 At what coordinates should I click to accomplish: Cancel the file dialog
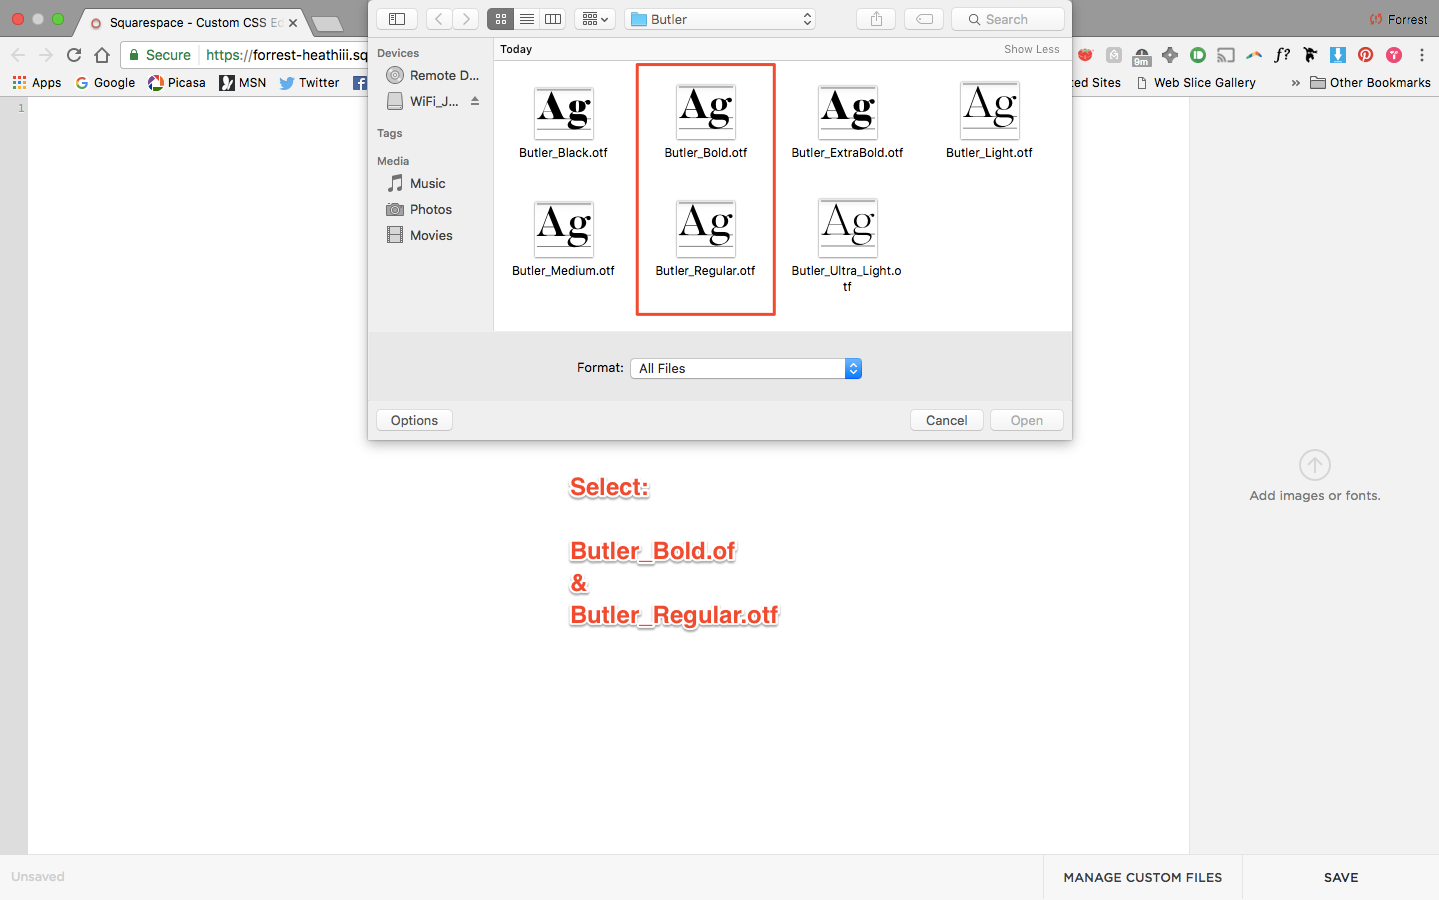946,420
